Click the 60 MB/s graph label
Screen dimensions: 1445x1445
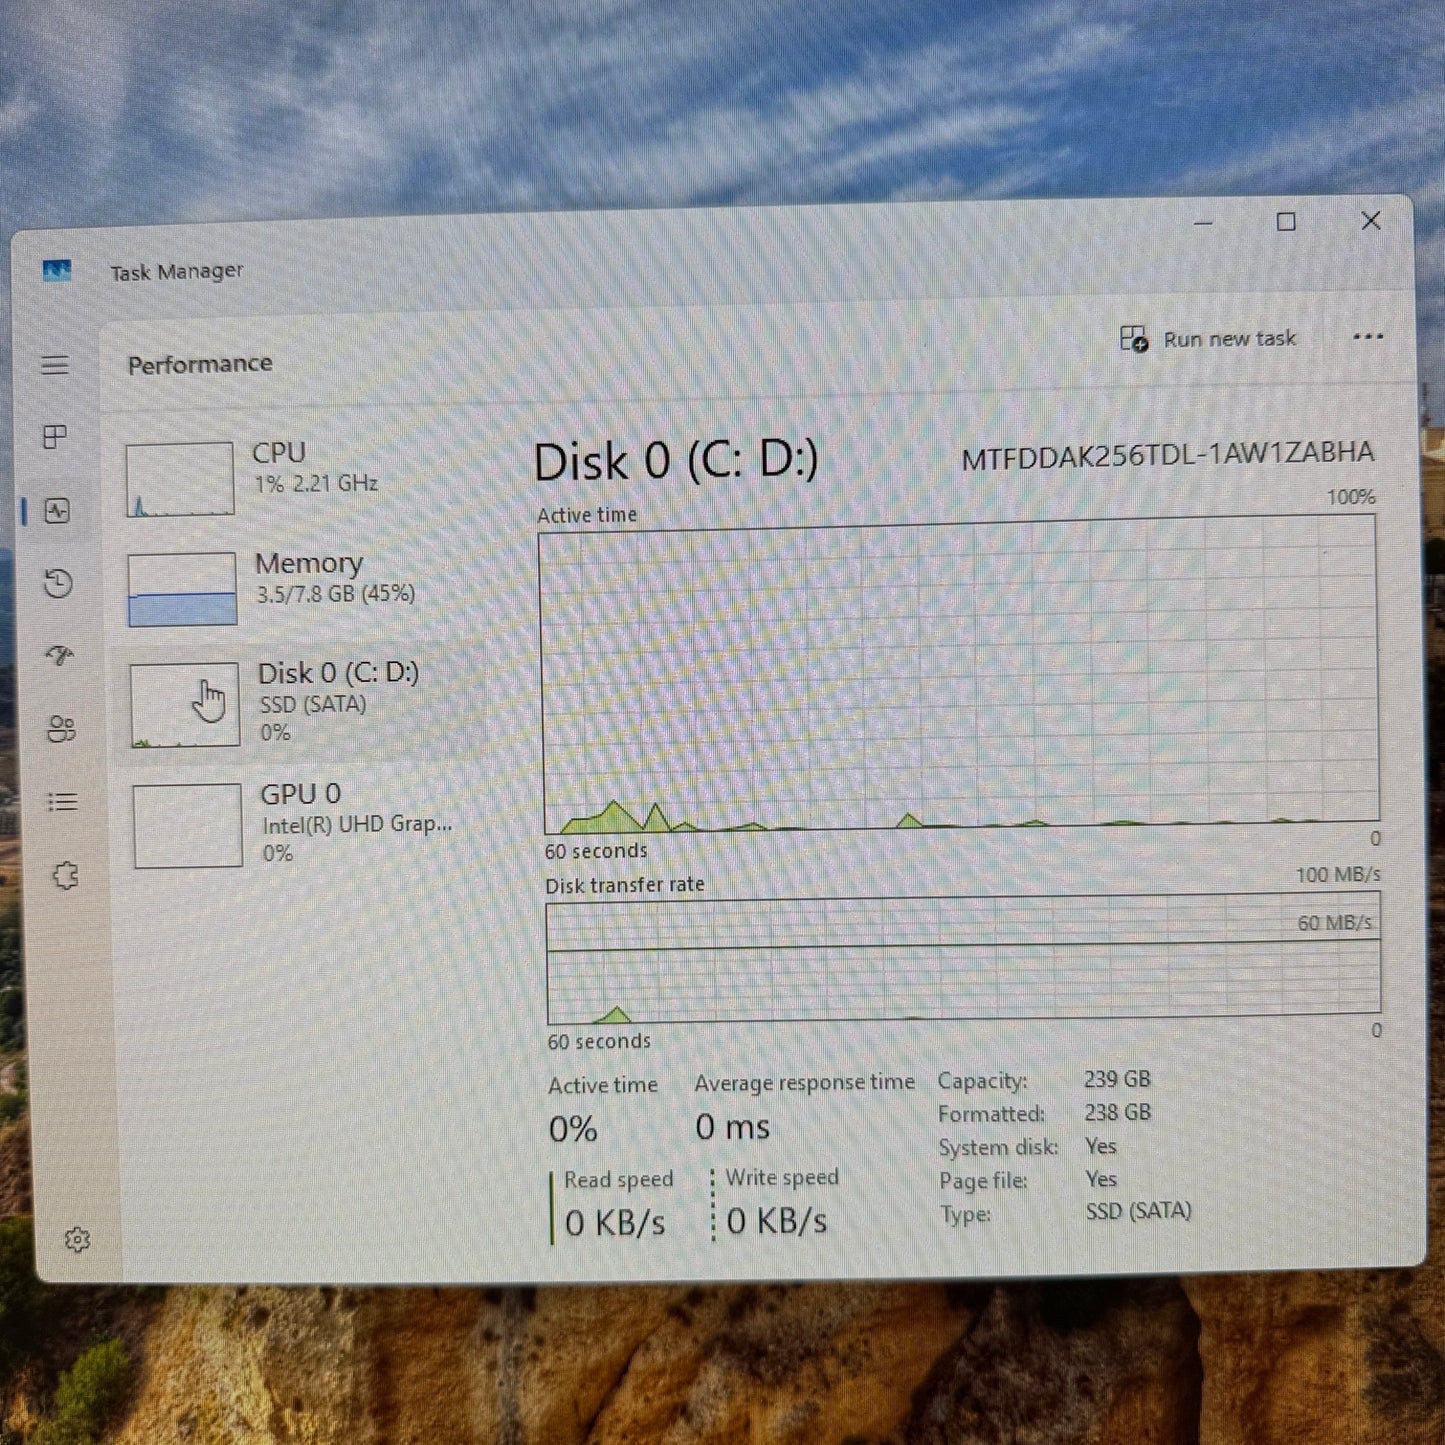pos(1334,922)
